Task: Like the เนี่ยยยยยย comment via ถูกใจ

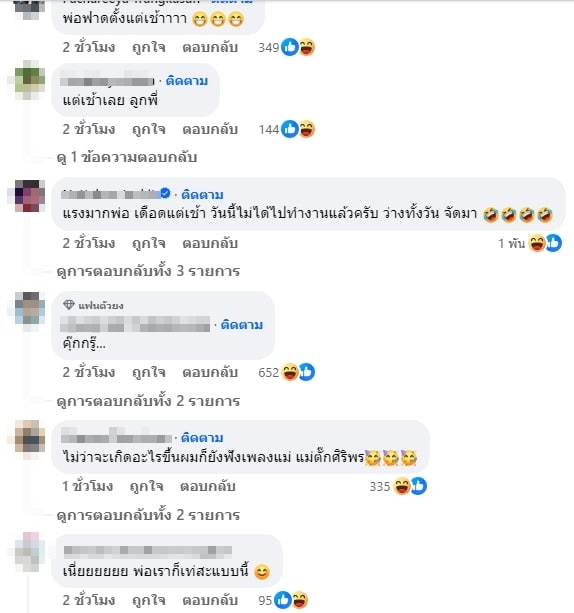Action: click(x=149, y=600)
